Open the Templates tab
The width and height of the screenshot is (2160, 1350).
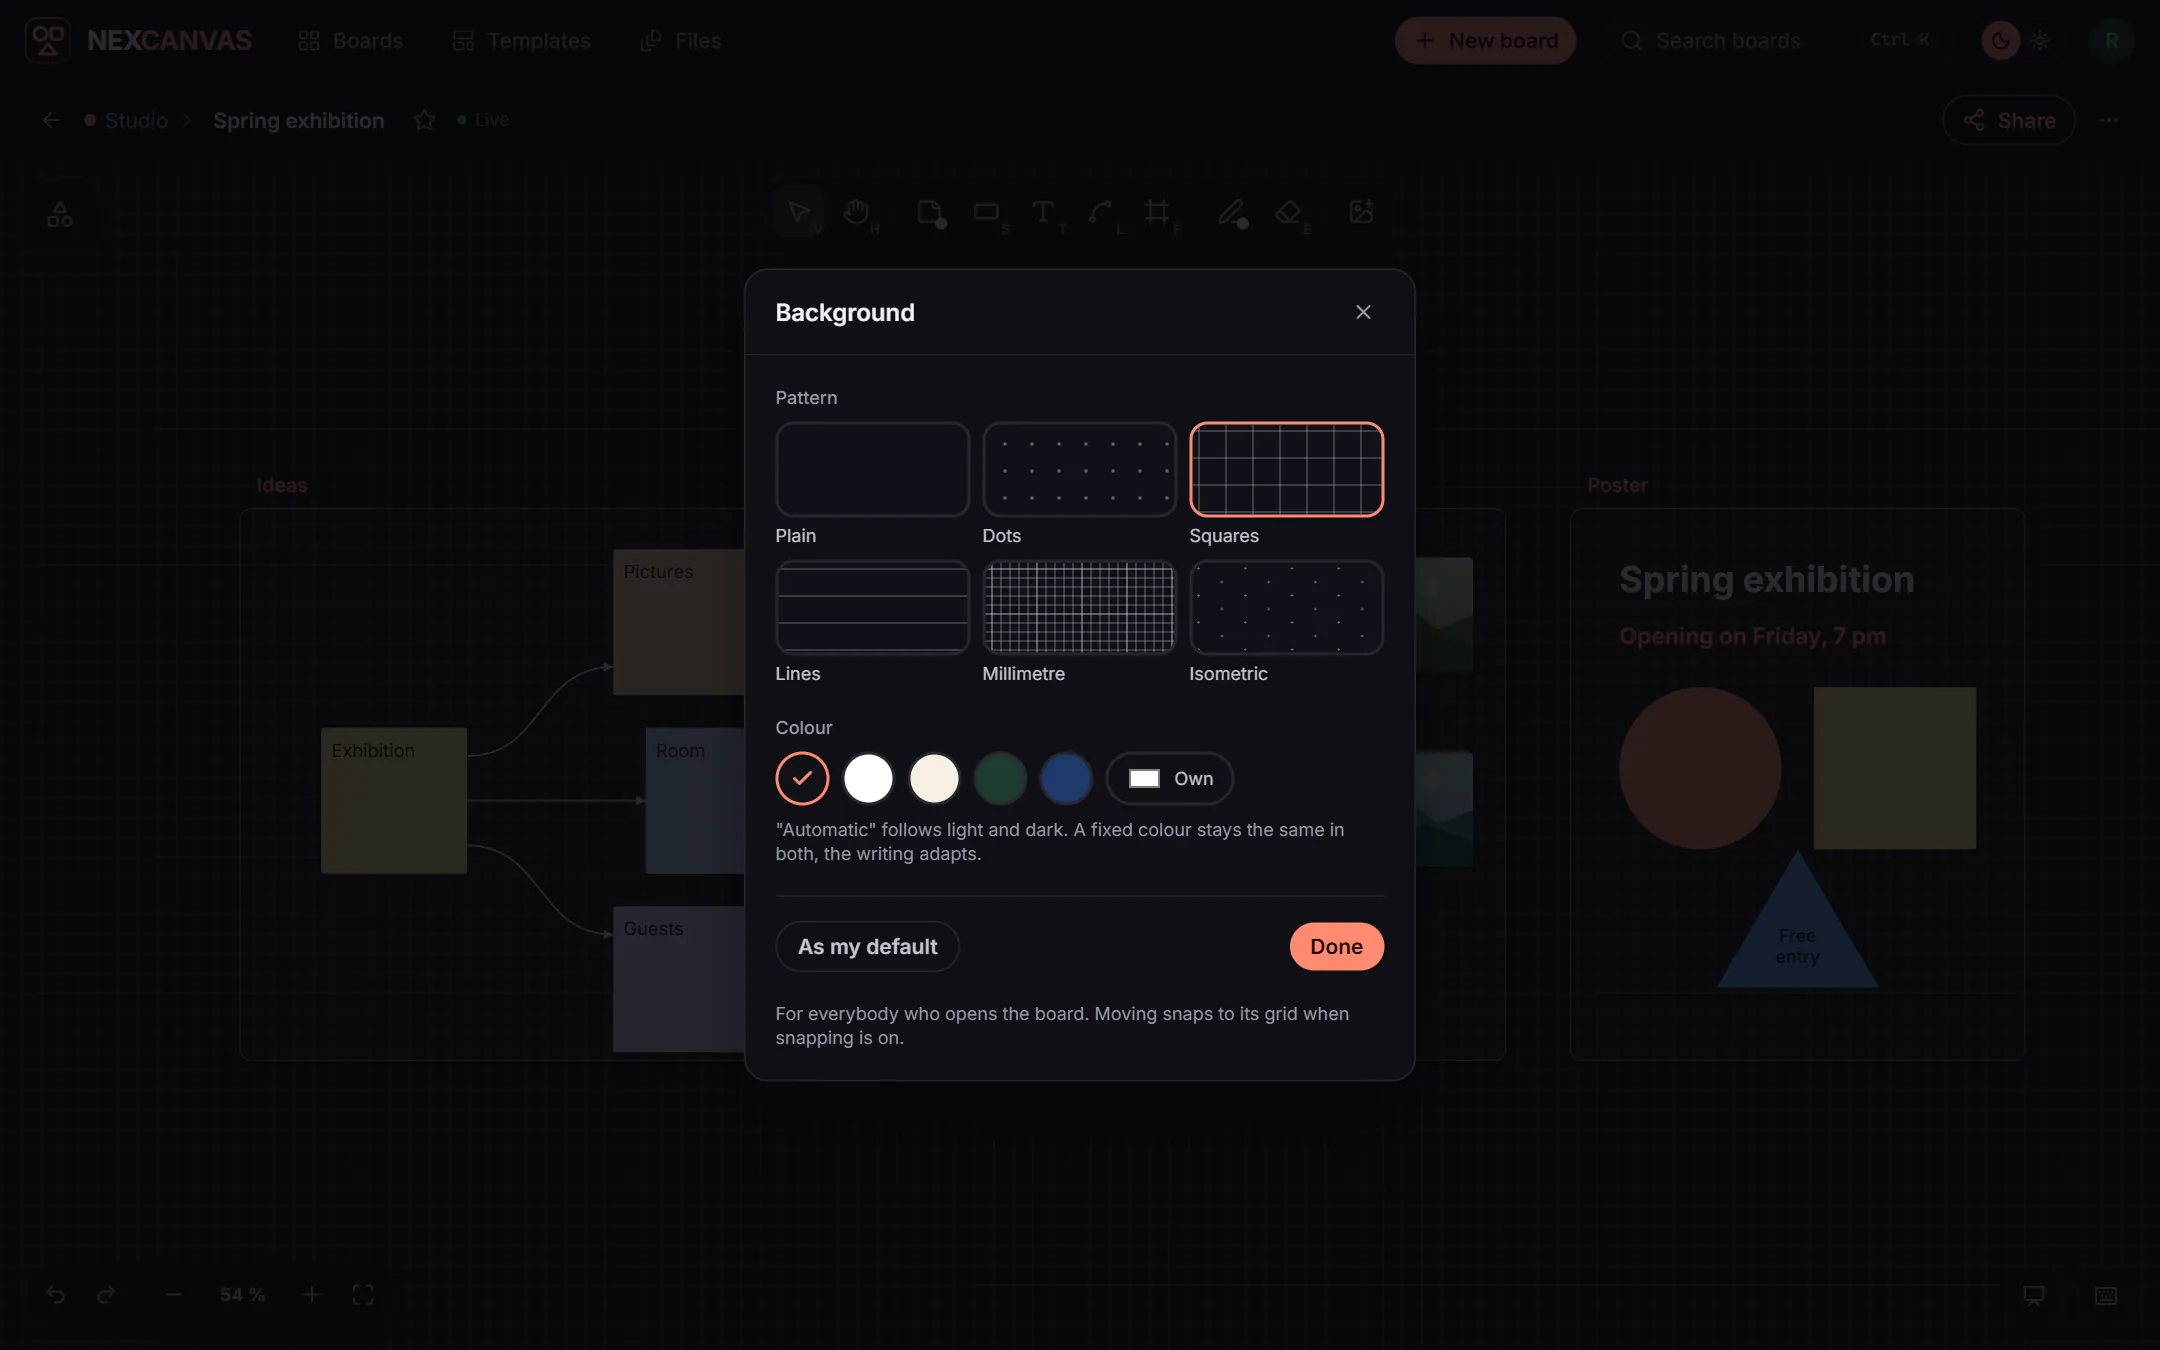(521, 40)
